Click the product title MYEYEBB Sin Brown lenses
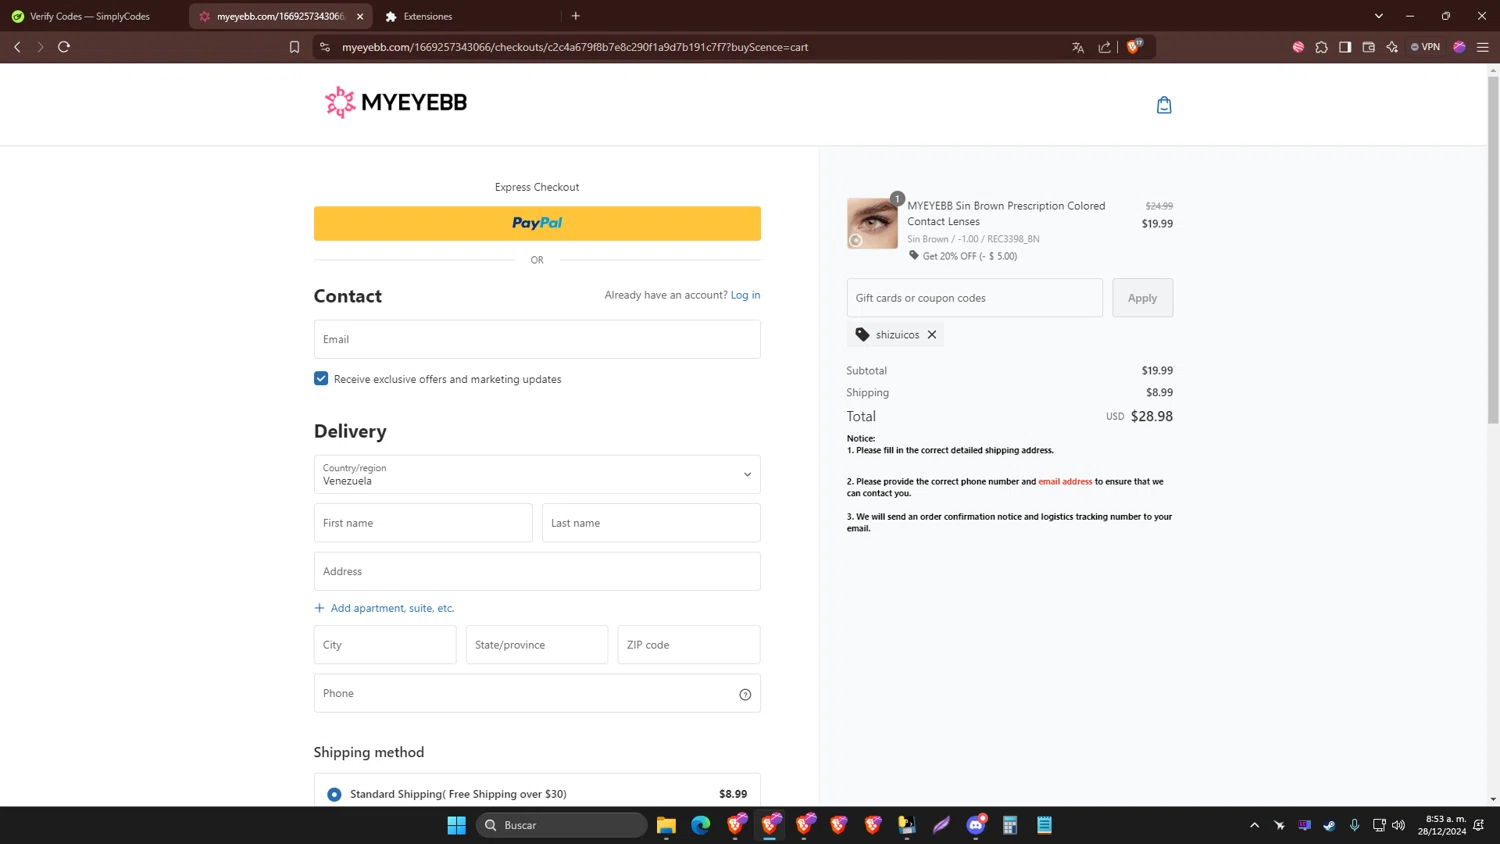This screenshot has height=844, width=1500. [x=1006, y=214]
